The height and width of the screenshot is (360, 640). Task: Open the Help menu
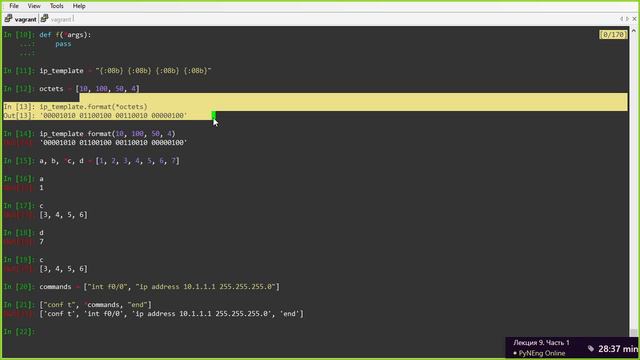tap(79, 6)
